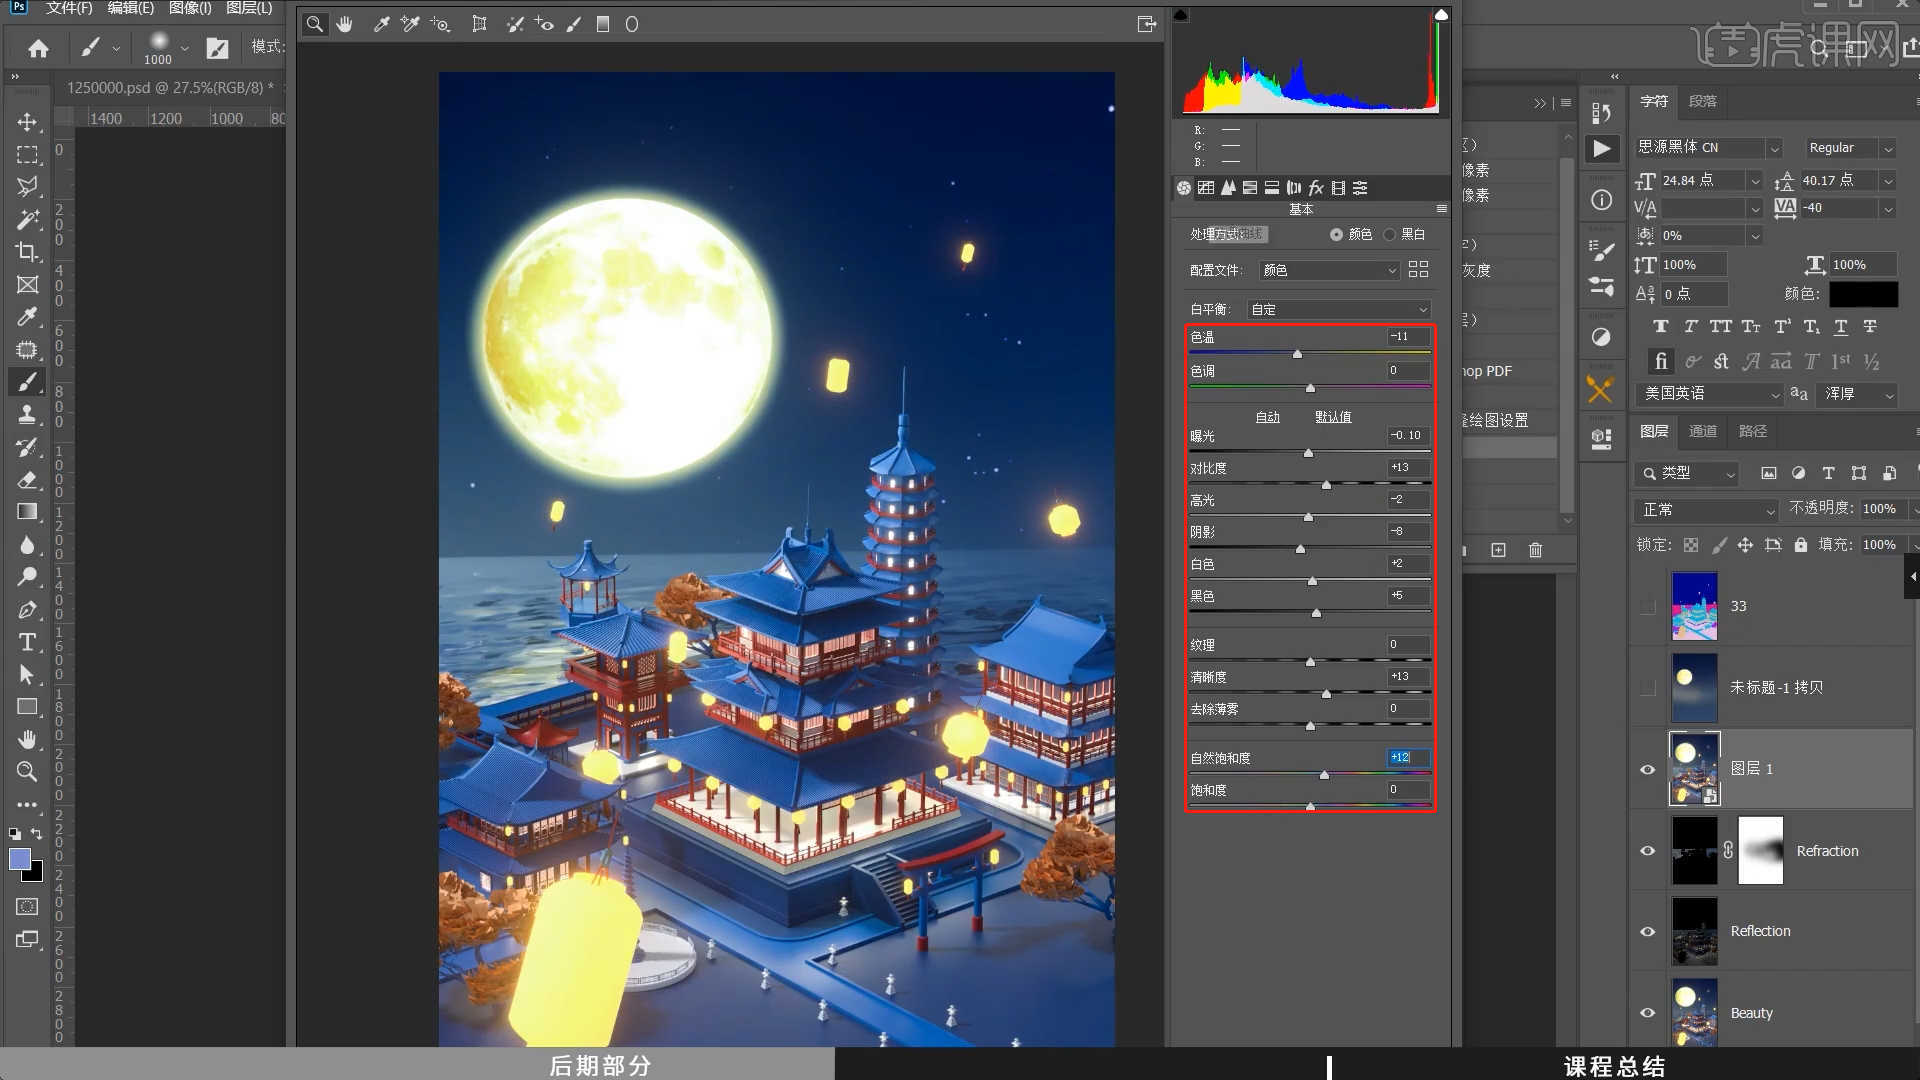Select the Crop tool in the toolbar
1920x1080 pixels.
[27, 252]
